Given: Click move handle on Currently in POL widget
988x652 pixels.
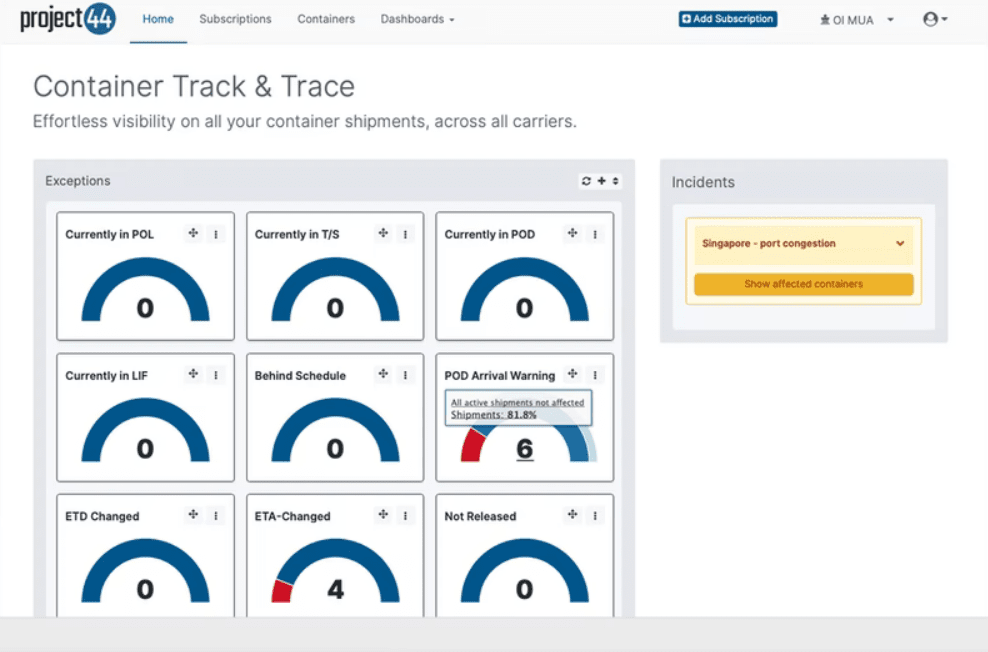Looking at the screenshot, I should [193, 234].
